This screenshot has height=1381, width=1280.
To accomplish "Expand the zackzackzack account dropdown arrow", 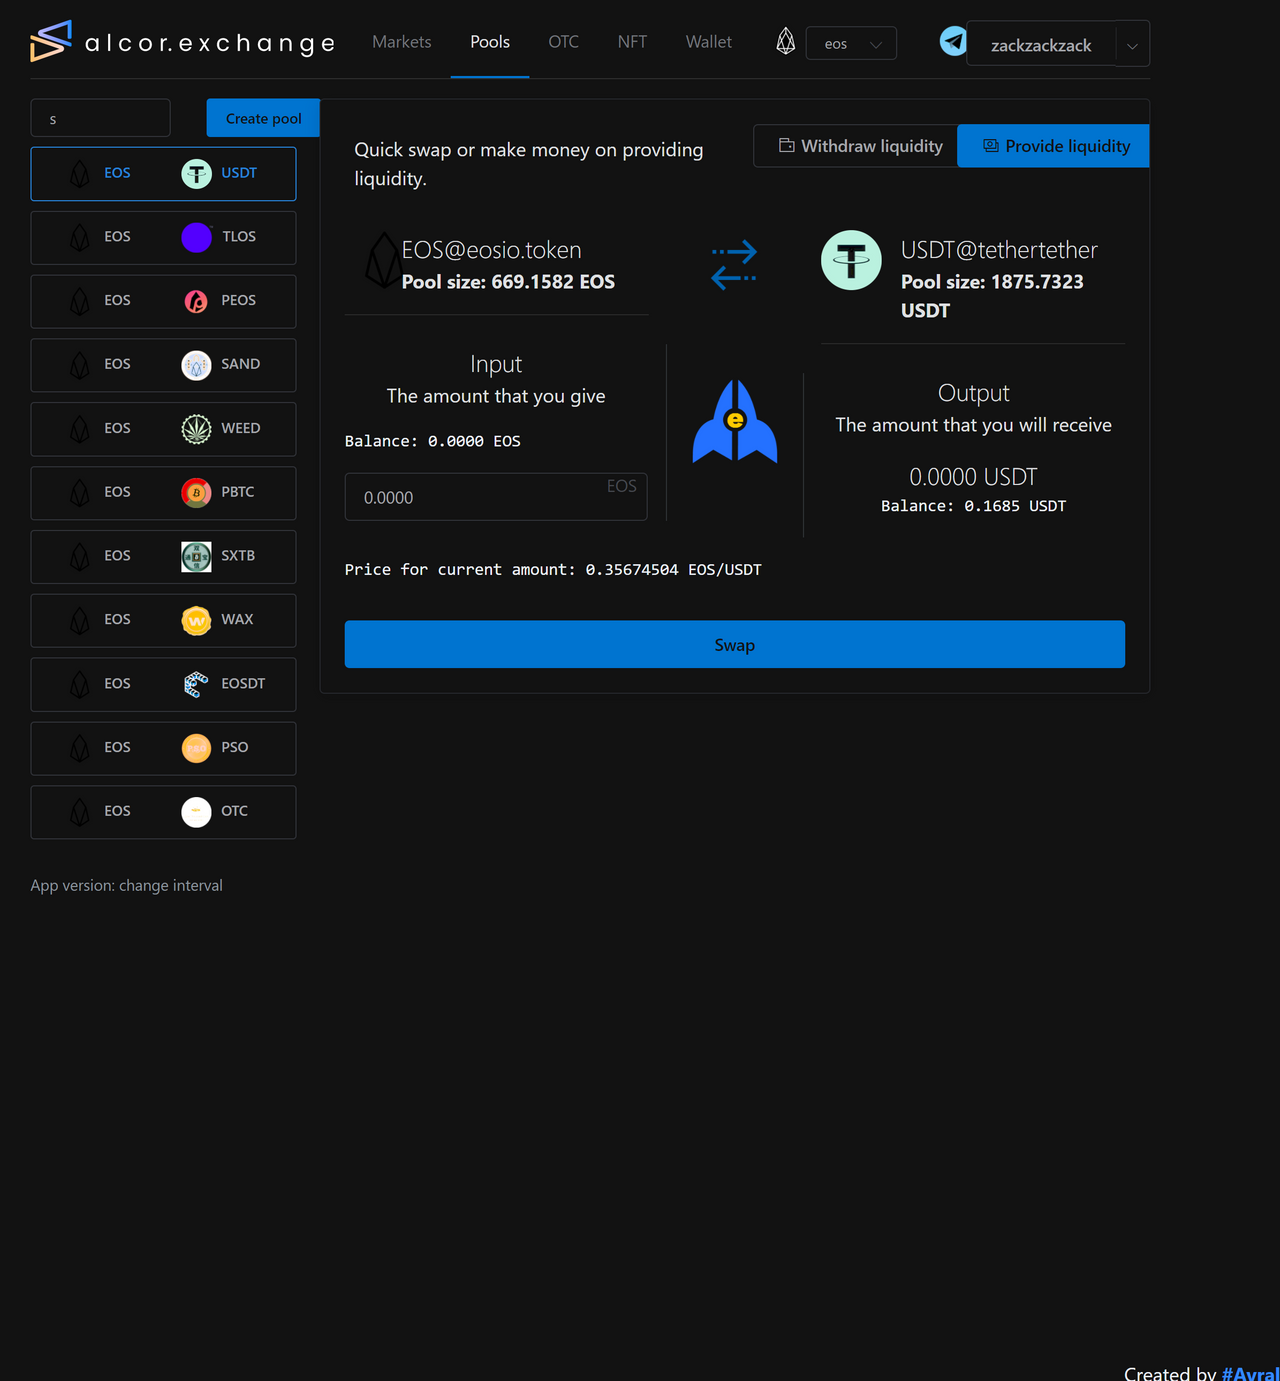I will pyautogui.click(x=1132, y=45).
